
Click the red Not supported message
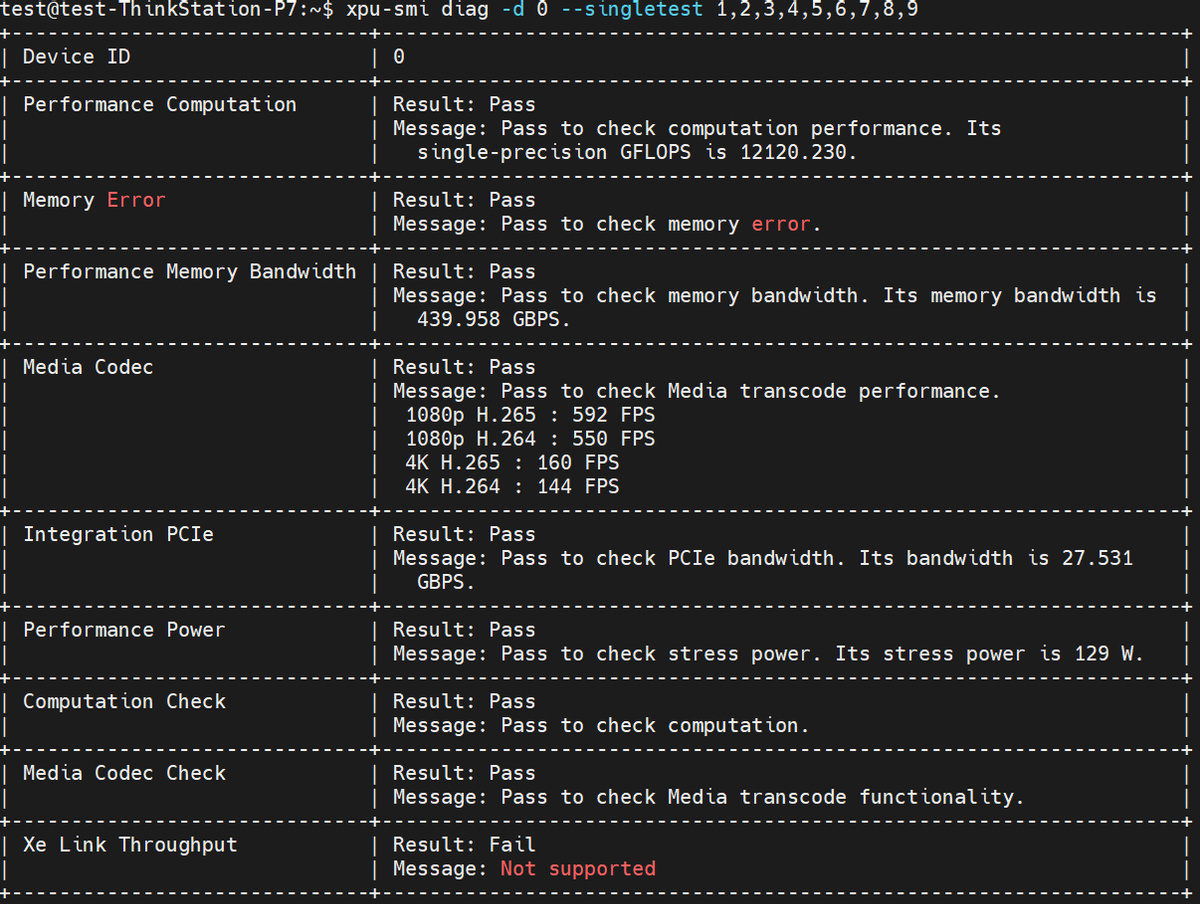(578, 868)
